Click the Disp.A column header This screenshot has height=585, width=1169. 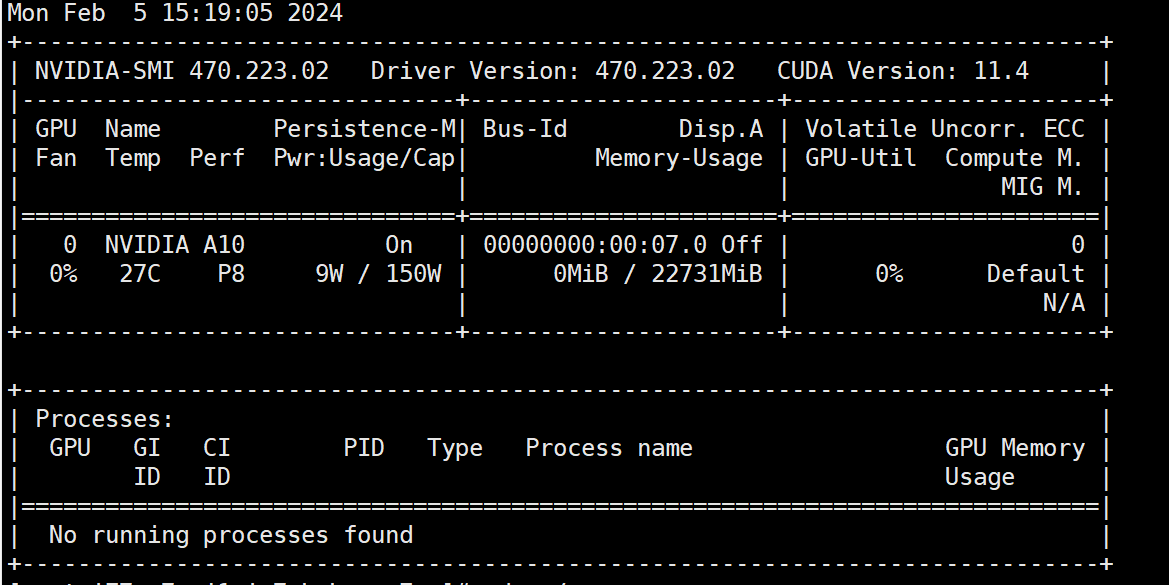(x=721, y=129)
